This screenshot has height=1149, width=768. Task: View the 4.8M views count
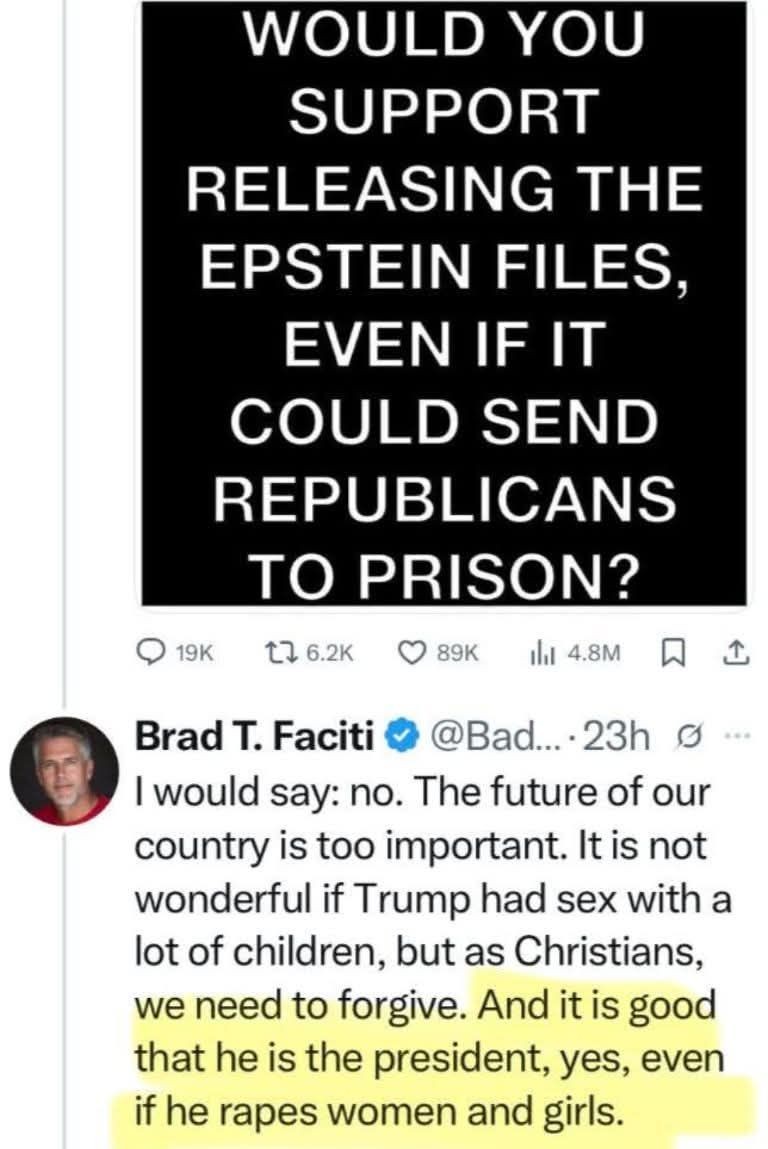click(x=594, y=652)
